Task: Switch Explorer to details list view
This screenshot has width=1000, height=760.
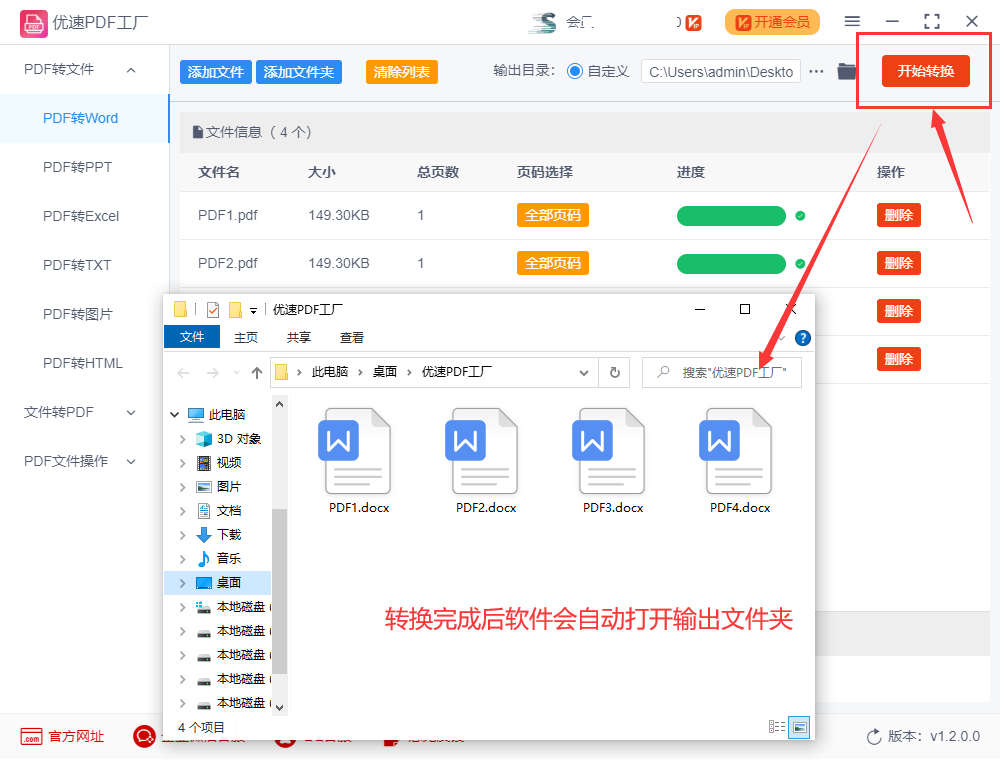Action: [777, 727]
